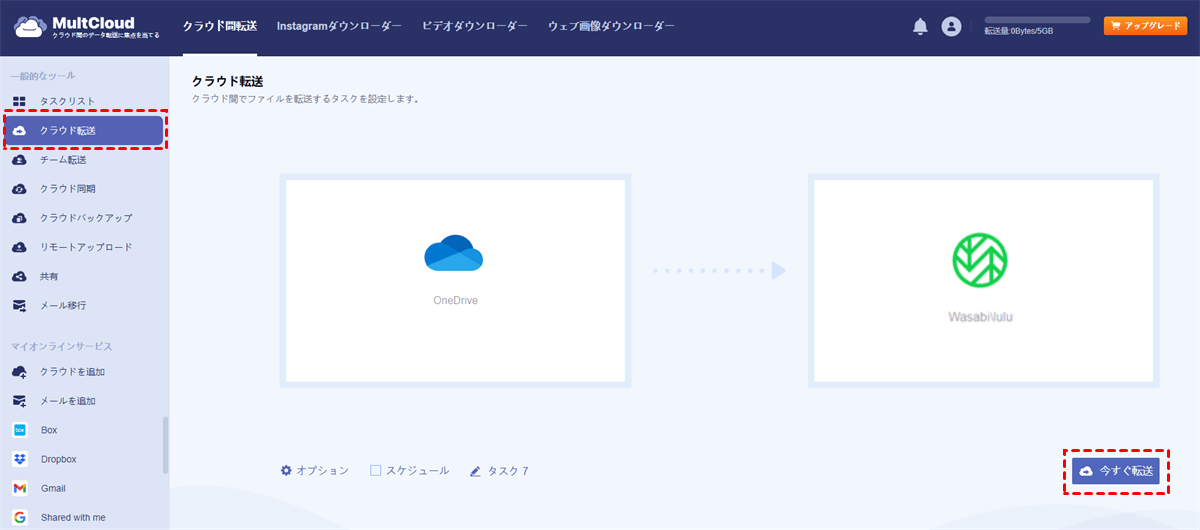Click the sidebar vertical scrollbar
The height and width of the screenshot is (530, 1200).
click(x=165, y=445)
